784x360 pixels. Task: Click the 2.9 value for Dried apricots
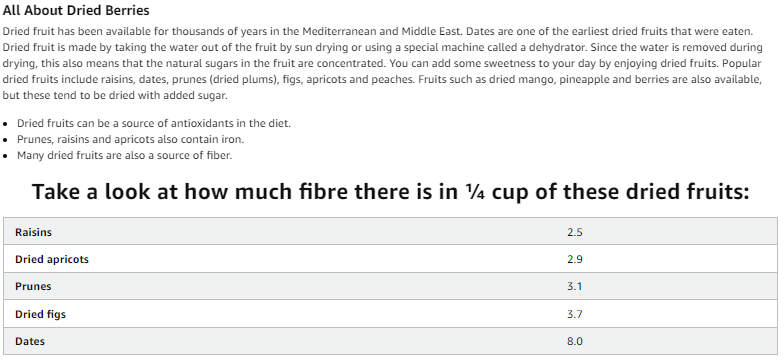(x=574, y=260)
